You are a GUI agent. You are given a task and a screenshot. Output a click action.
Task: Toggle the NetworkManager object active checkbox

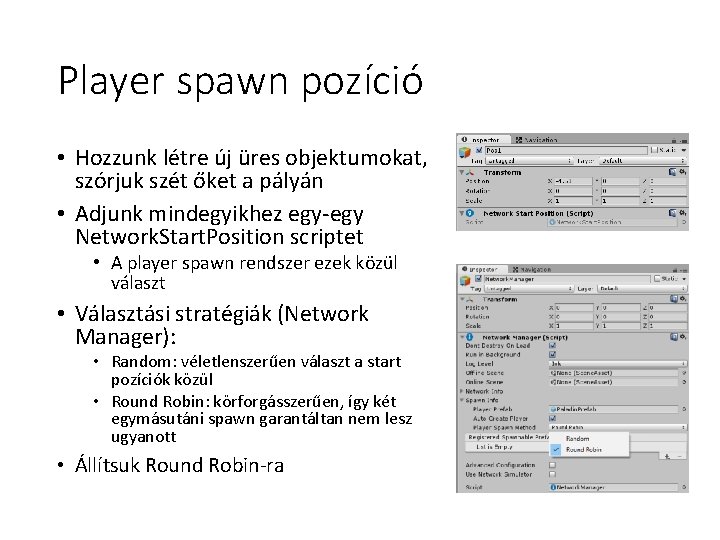click(x=478, y=279)
